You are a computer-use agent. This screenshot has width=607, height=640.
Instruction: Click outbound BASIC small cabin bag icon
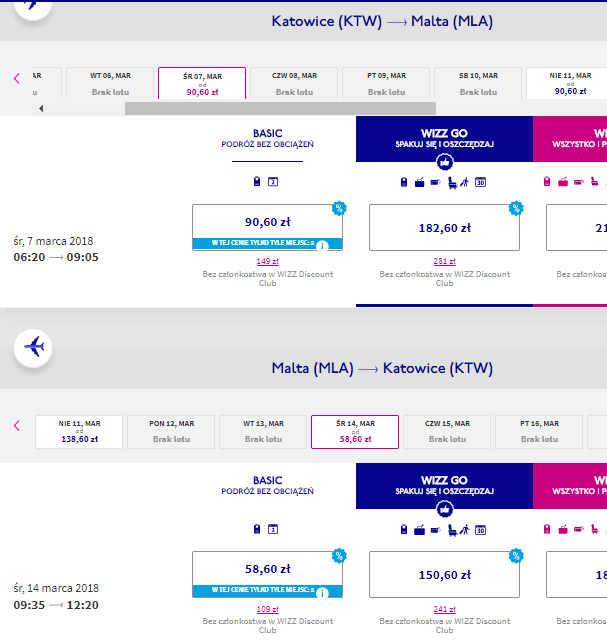click(x=257, y=182)
